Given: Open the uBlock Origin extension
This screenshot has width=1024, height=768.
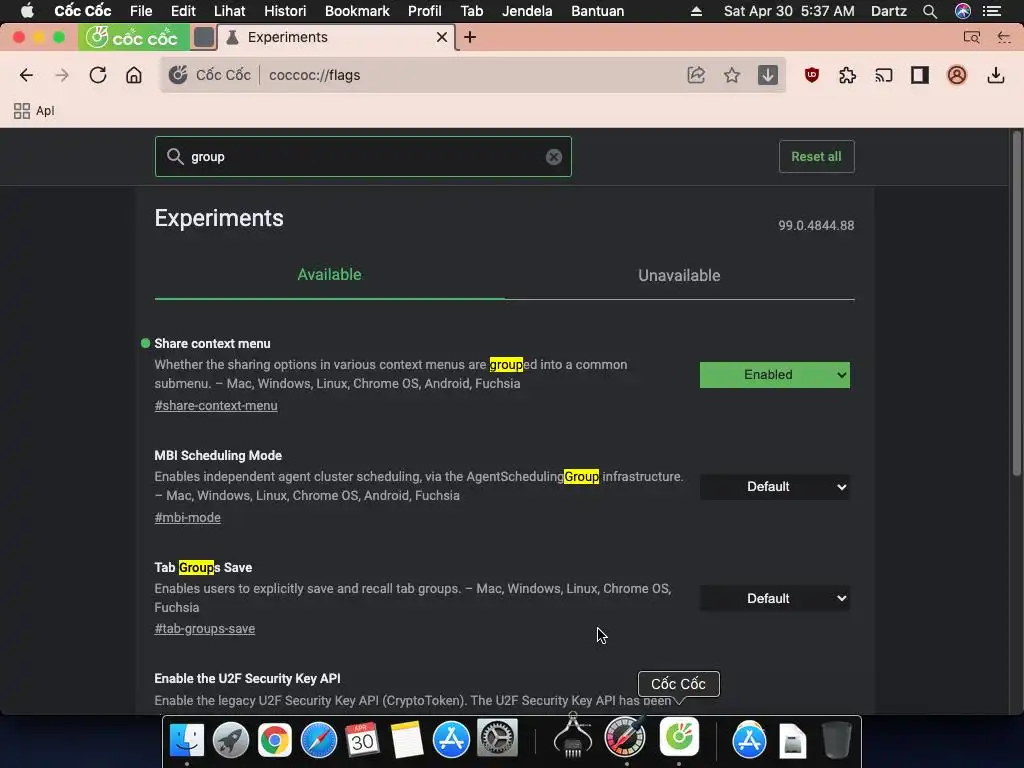Looking at the screenshot, I should click(x=812, y=75).
